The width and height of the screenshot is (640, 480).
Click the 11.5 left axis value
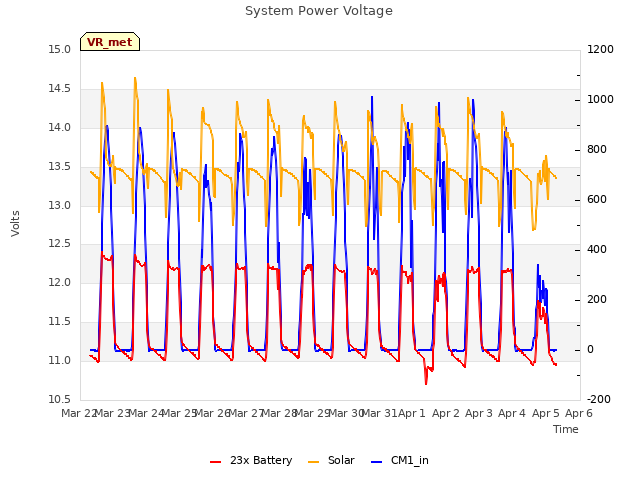(x=59, y=322)
